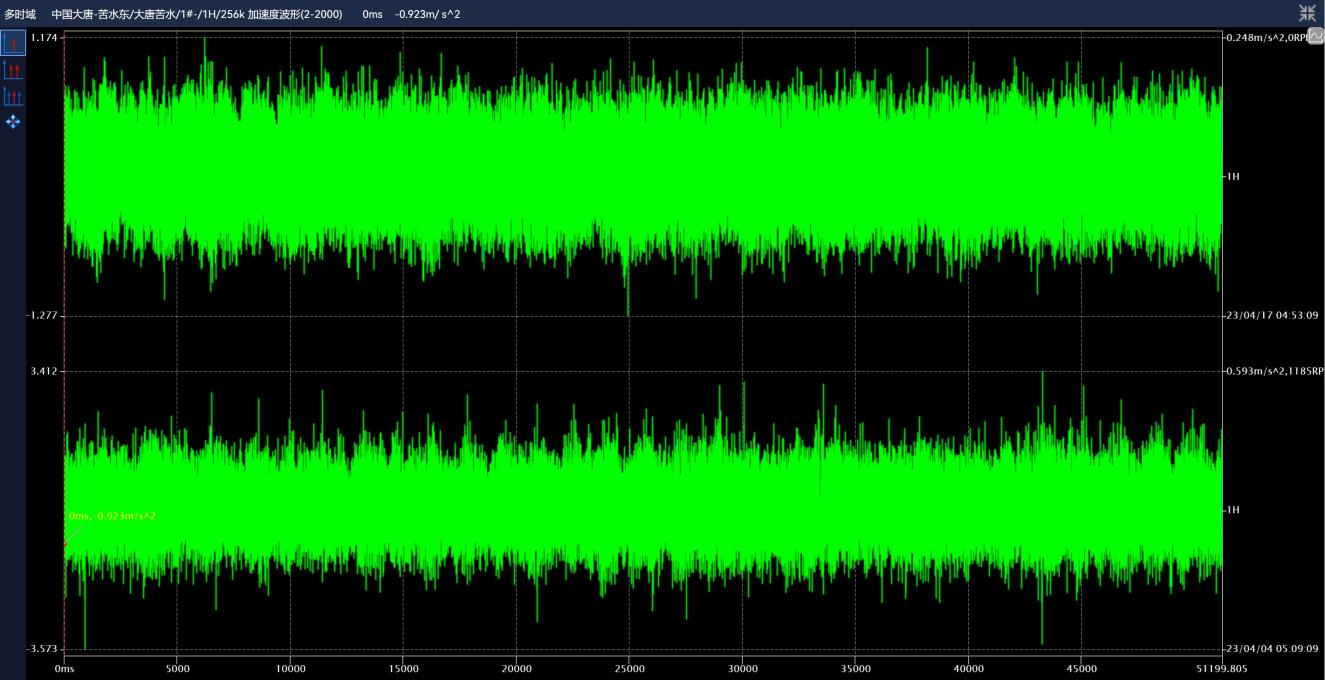The width and height of the screenshot is (1325, 680).
Task: Click the upper chart 1H channel label
Action: 1232,176
